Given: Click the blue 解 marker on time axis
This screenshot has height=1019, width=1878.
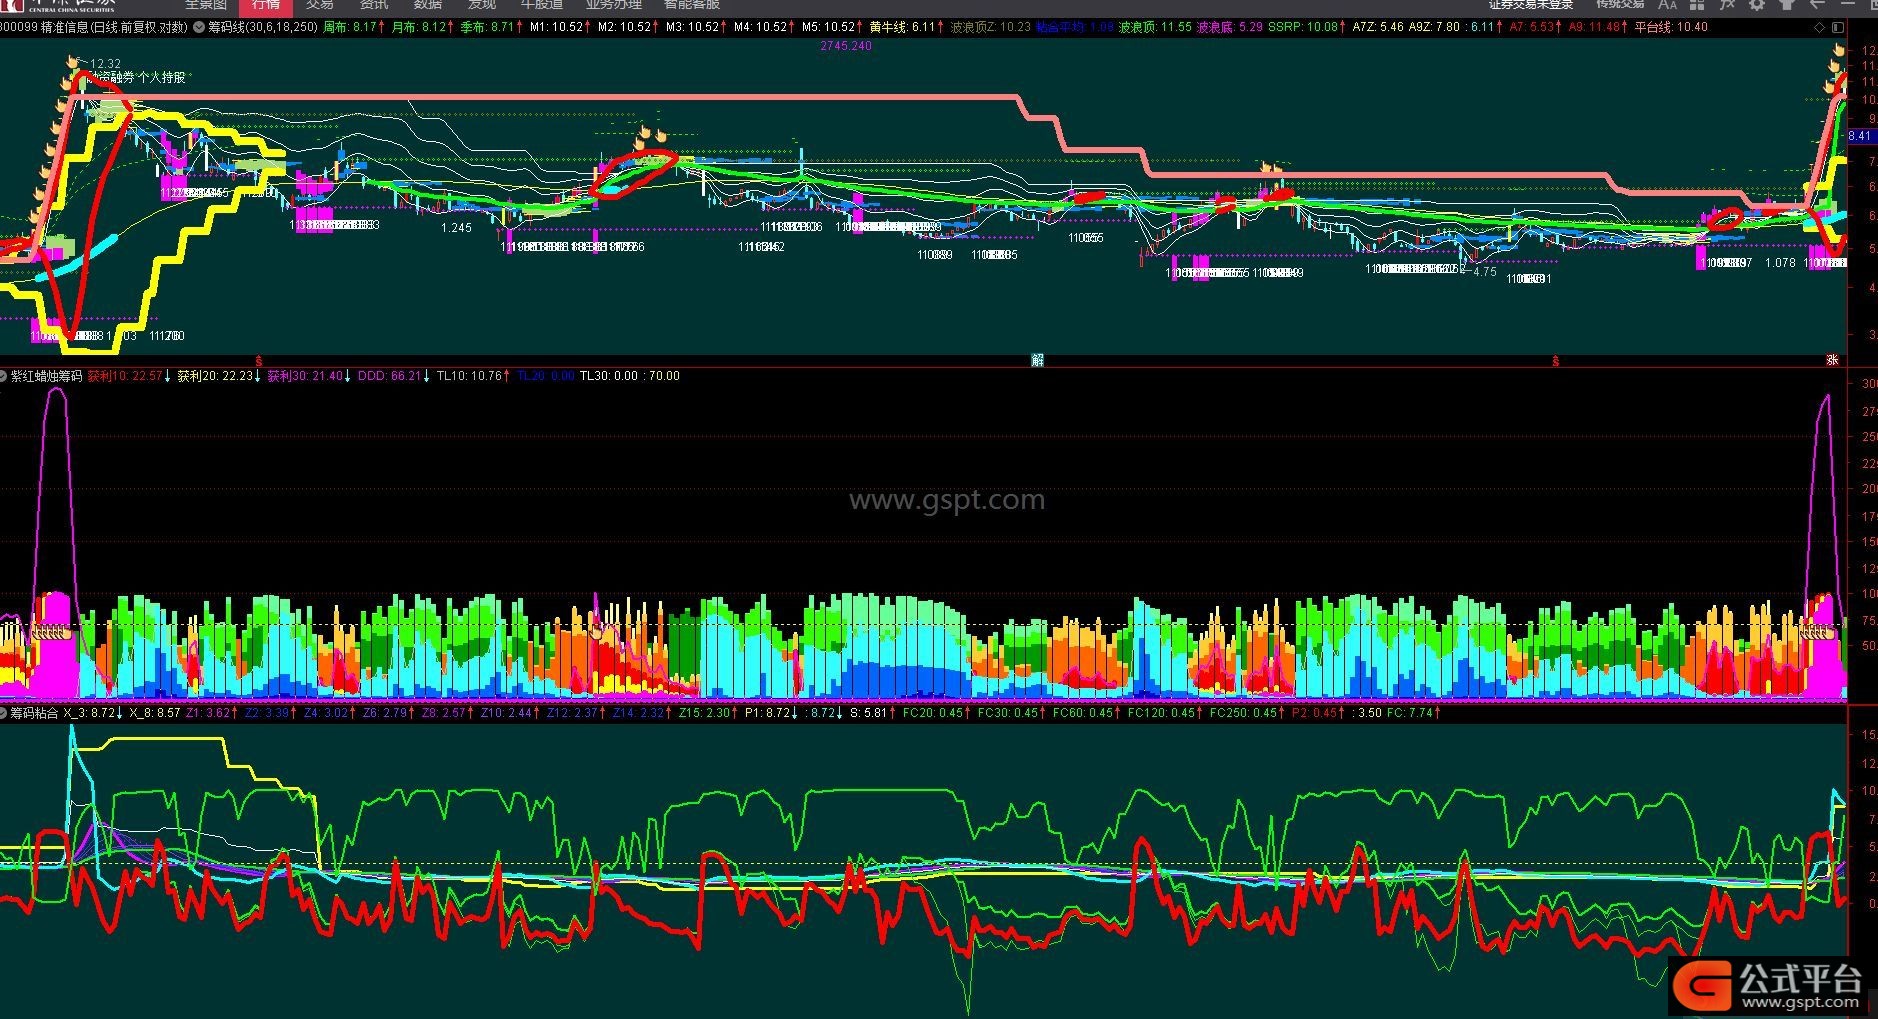Looking at the screenshot, I should tap(1037, 360).
